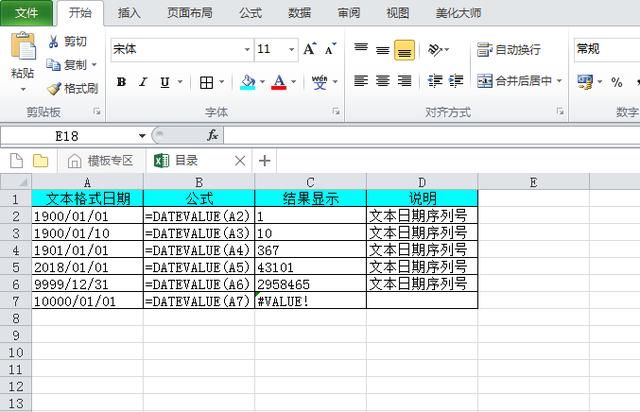
Task: Click the phonetic guide (wén) icon
Action: click(x=320, y=82)
